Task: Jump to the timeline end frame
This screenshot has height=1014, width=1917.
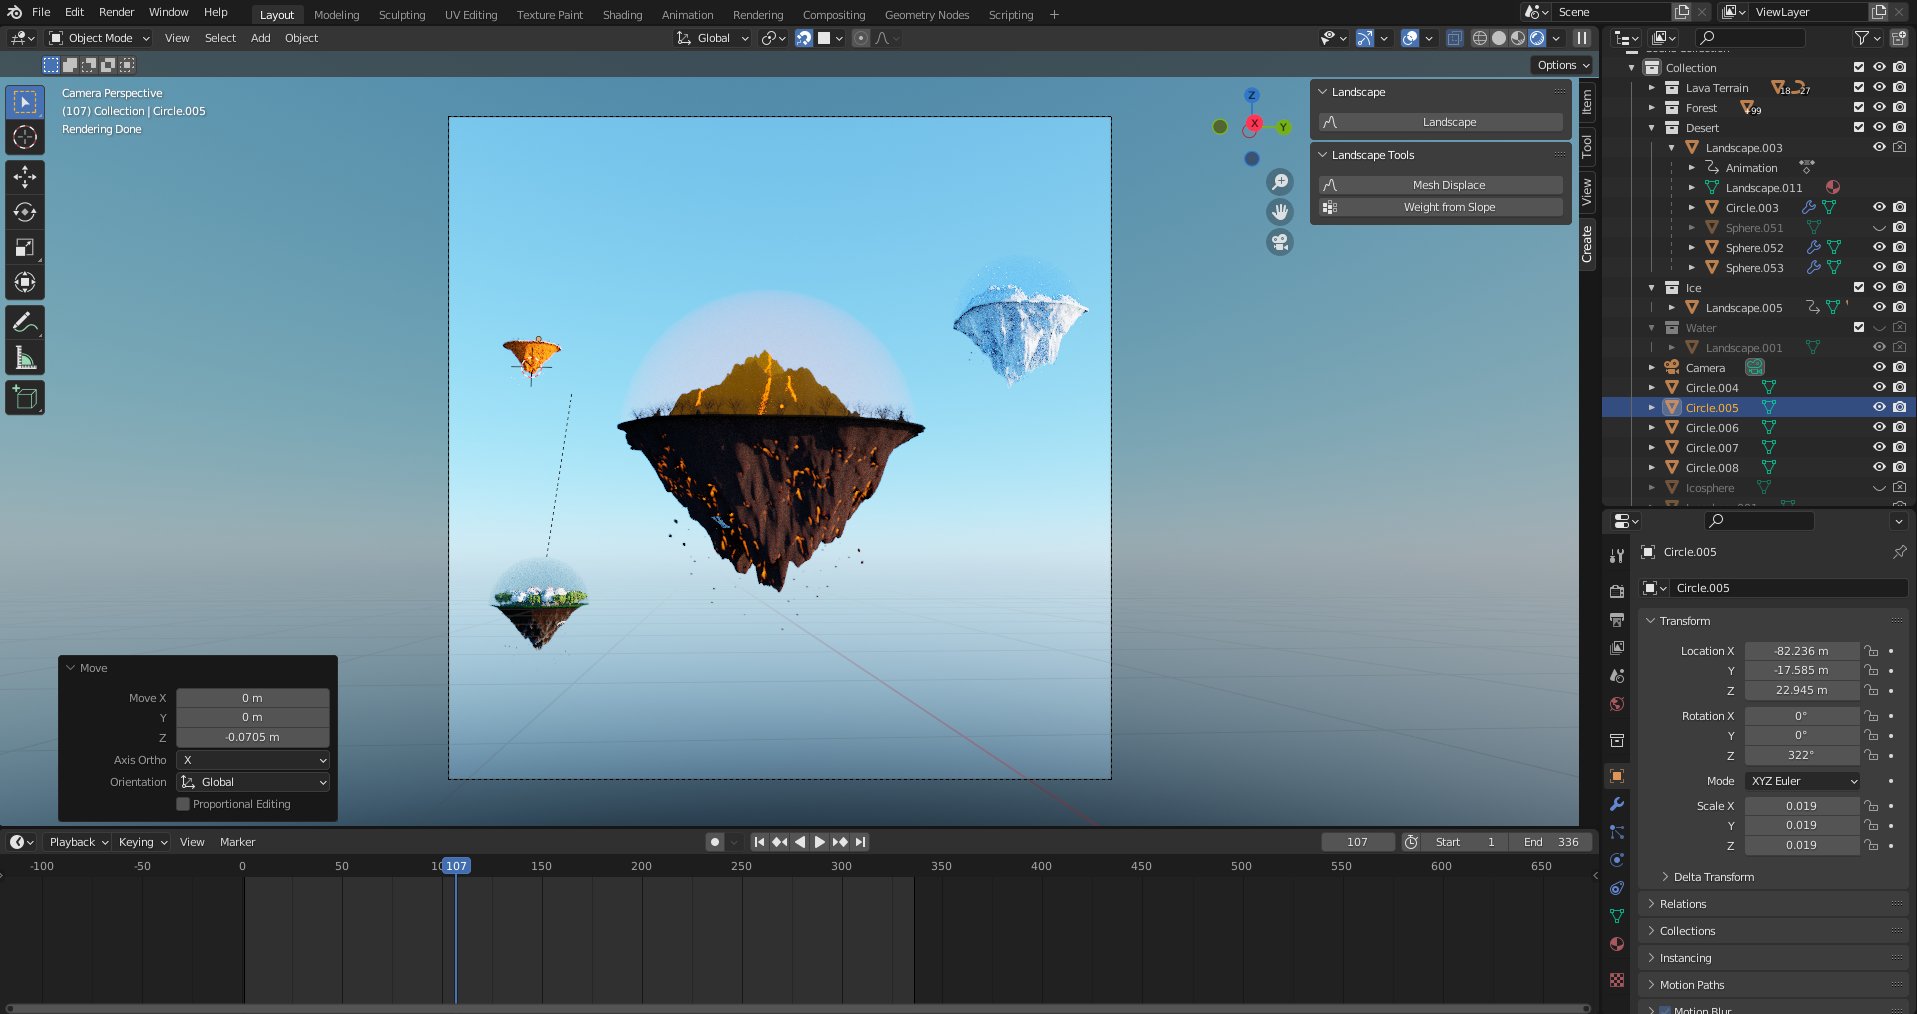Action: pos(860,842)
